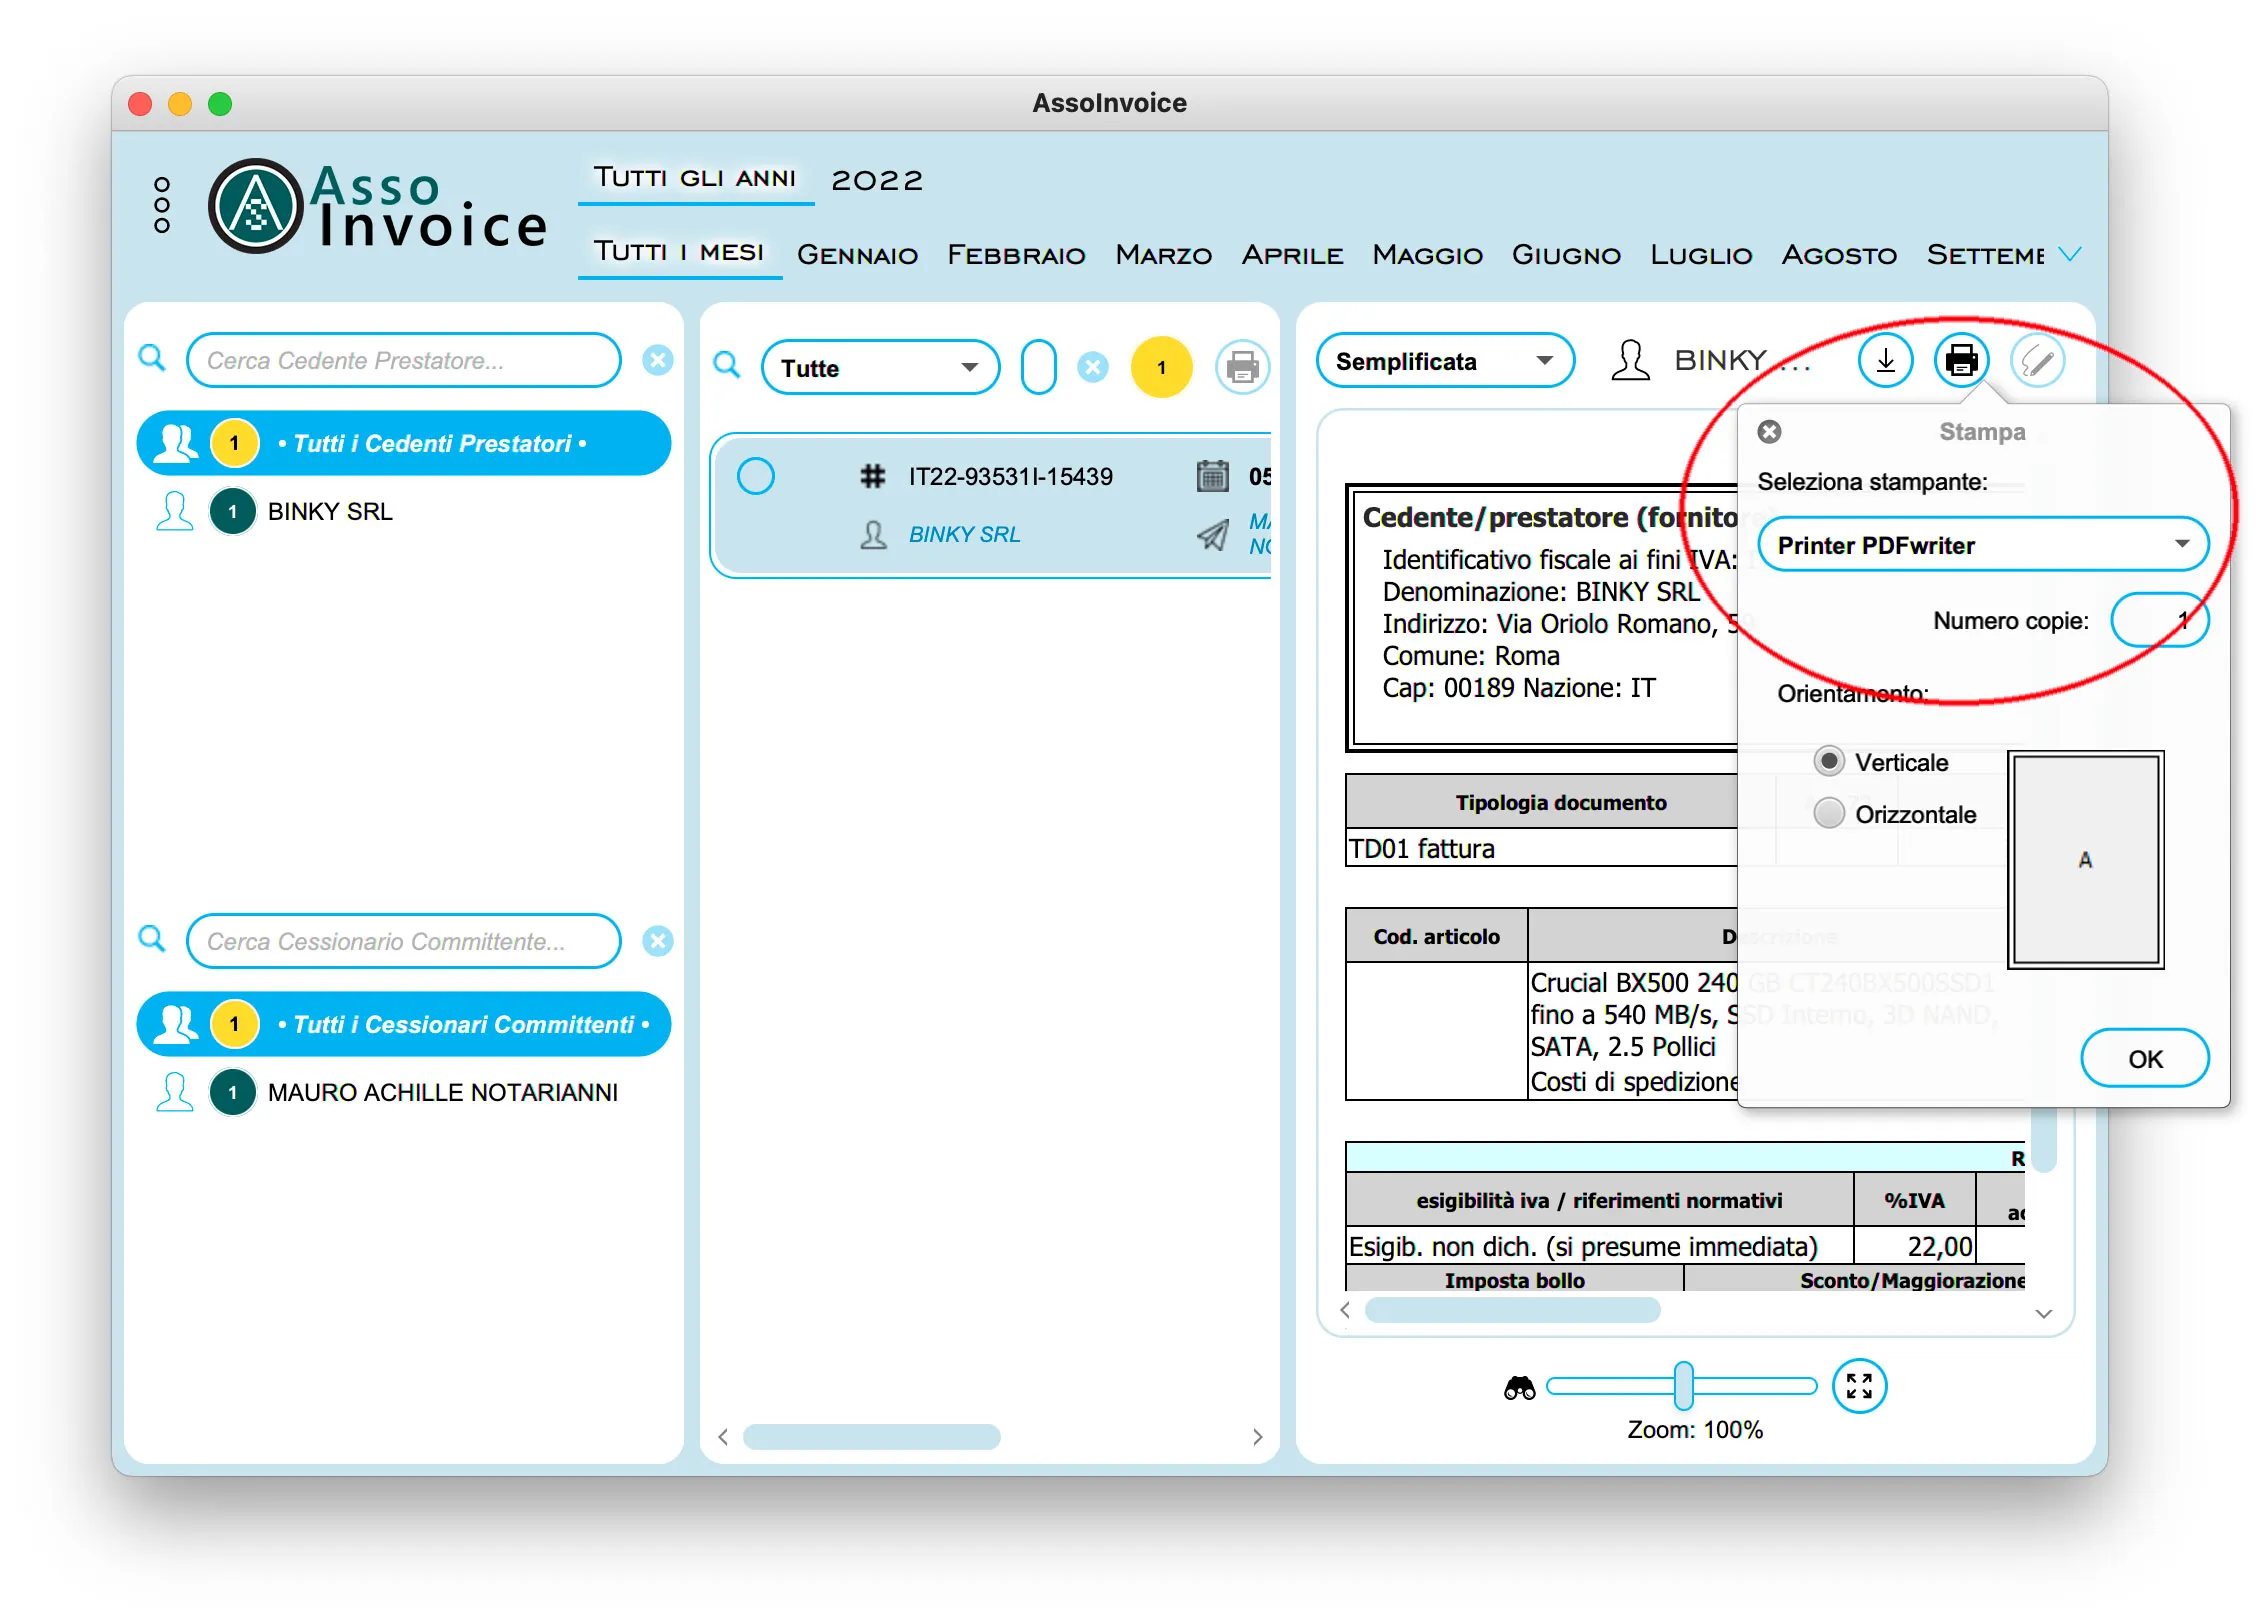The width and height of the screenshot is (2256, 1624).
Task: Click the paper plane send icon on invoice row
Action: (x=1213, y=535)
